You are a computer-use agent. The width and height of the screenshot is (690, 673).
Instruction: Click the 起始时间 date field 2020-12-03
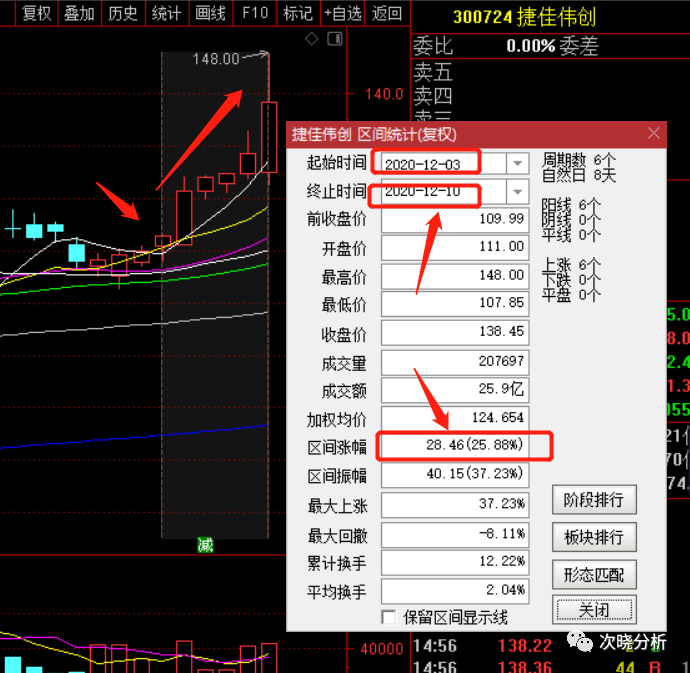pos(444,164)
